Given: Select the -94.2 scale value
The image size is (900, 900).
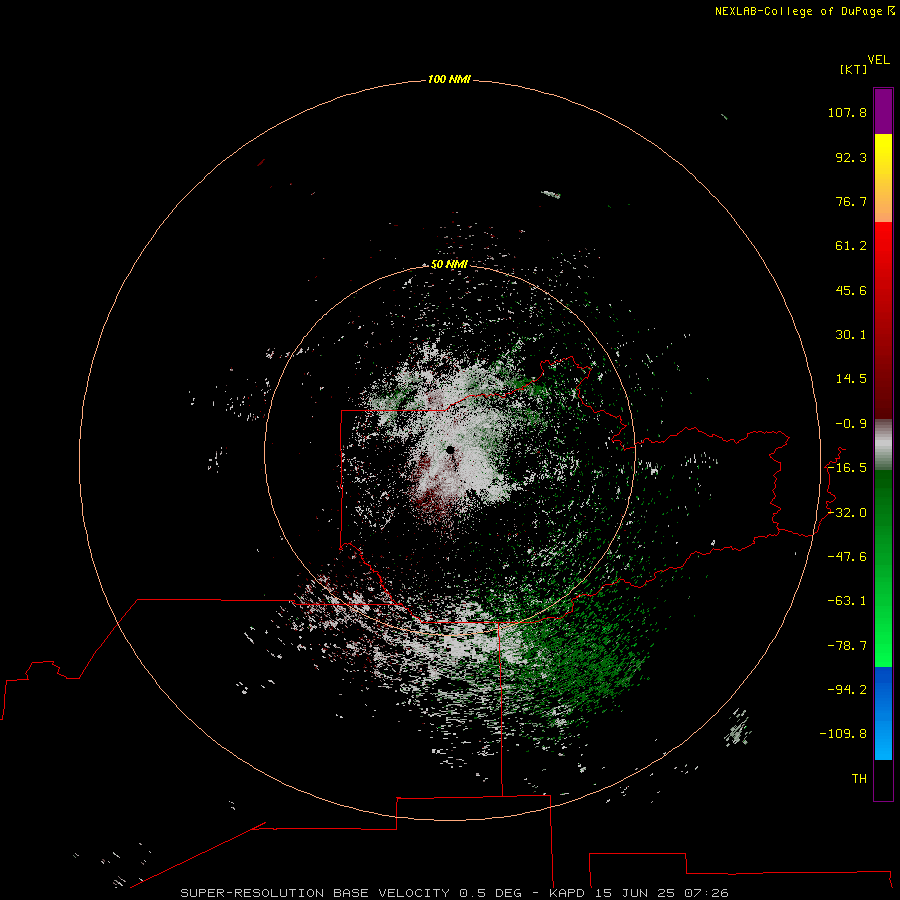Looking at the screenshot, I should [x=847, y=690].
